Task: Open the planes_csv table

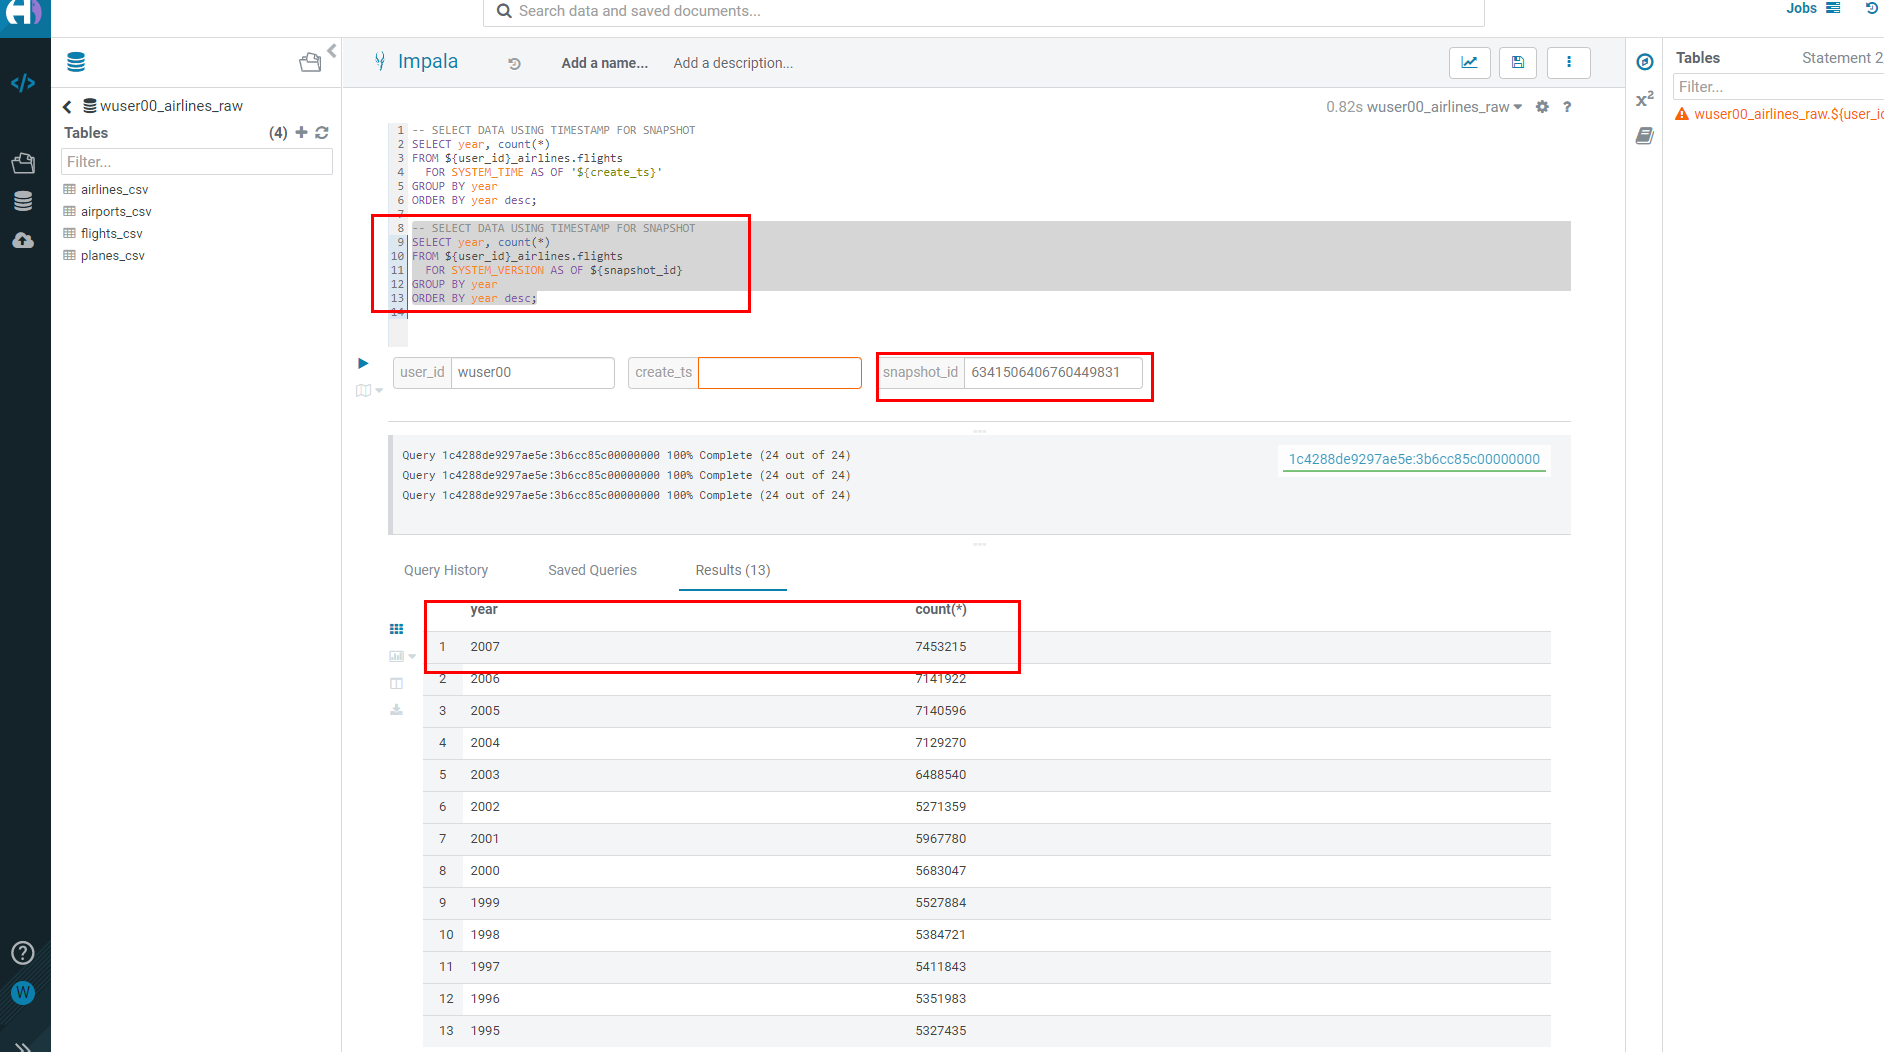Action: coord(112,256)
